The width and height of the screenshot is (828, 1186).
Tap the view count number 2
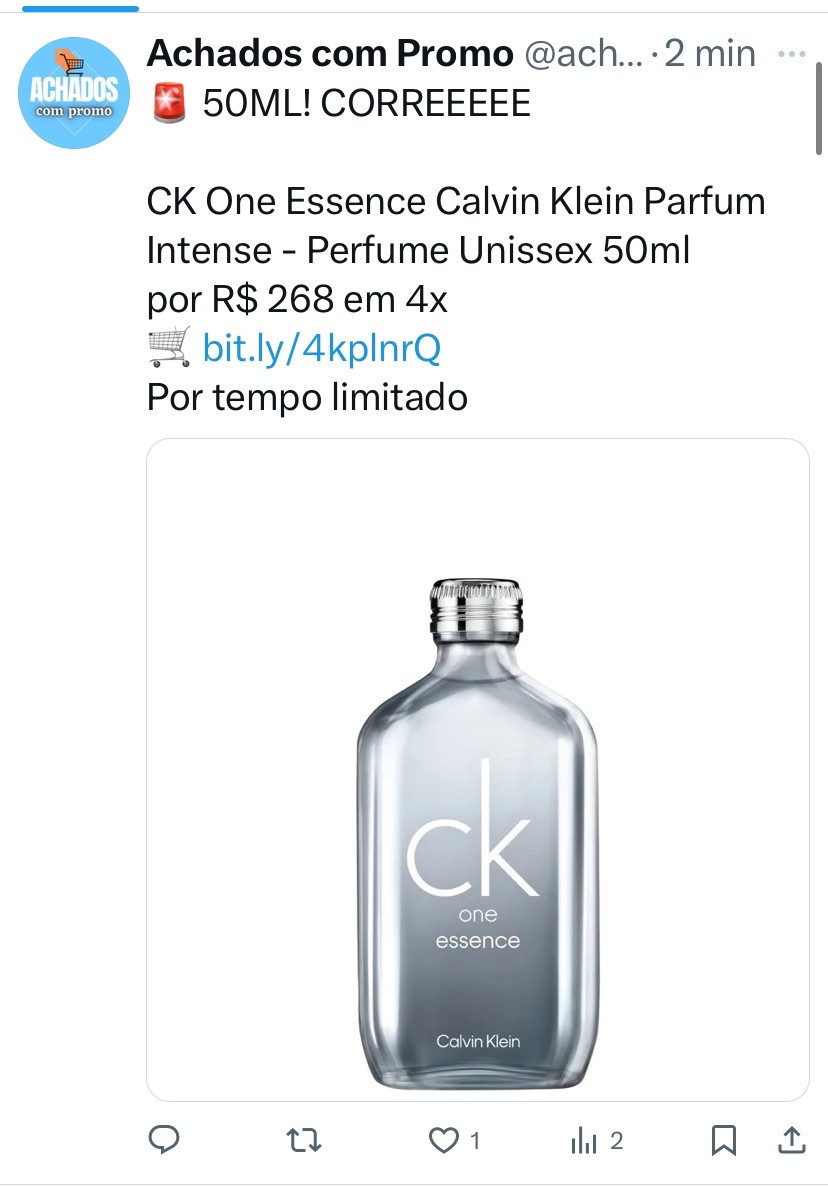click(x=617, y=1140)
